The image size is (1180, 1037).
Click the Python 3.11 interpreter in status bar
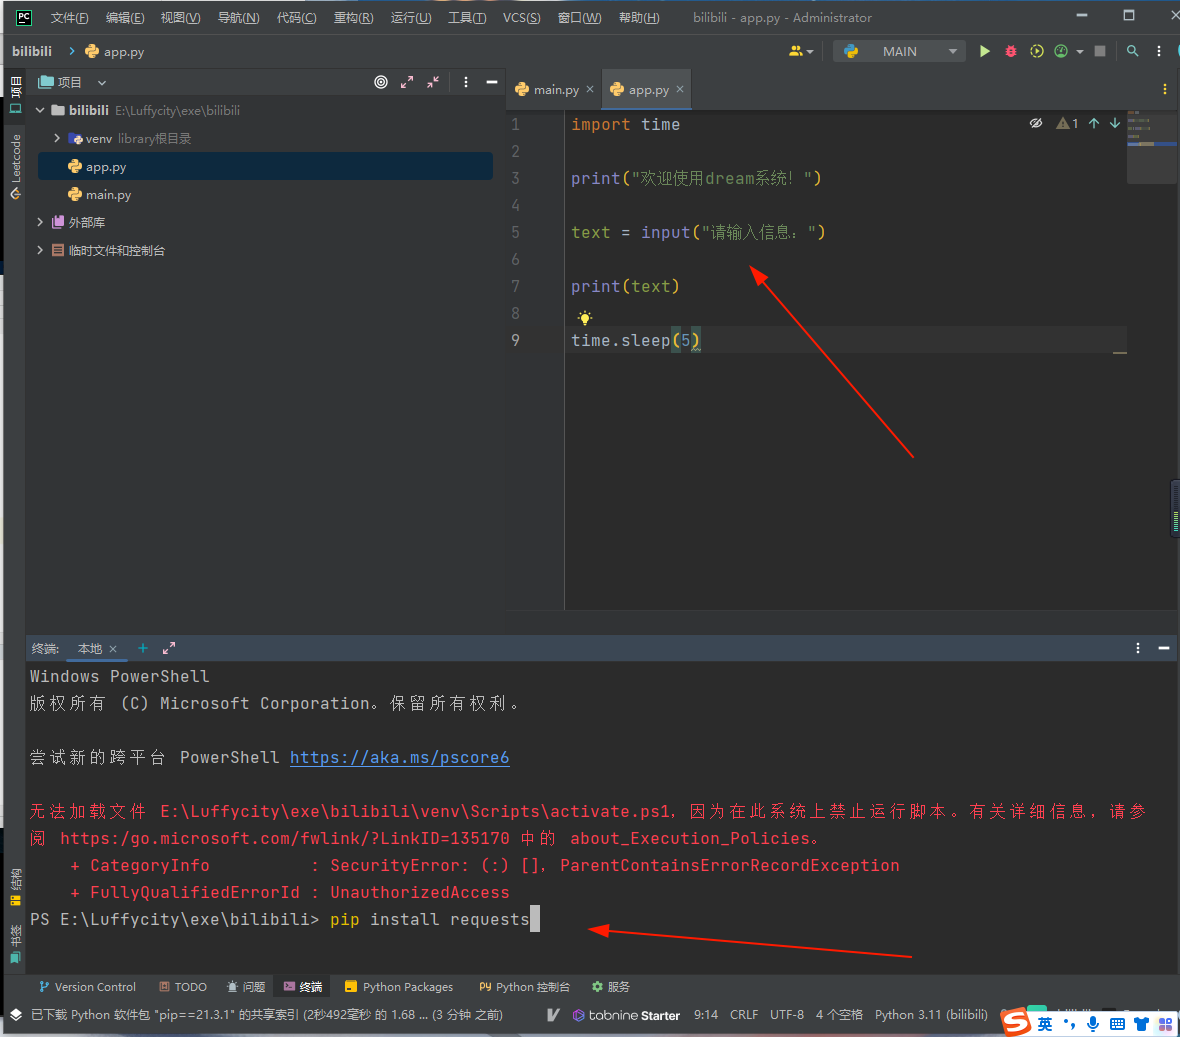coord(930,1014)
